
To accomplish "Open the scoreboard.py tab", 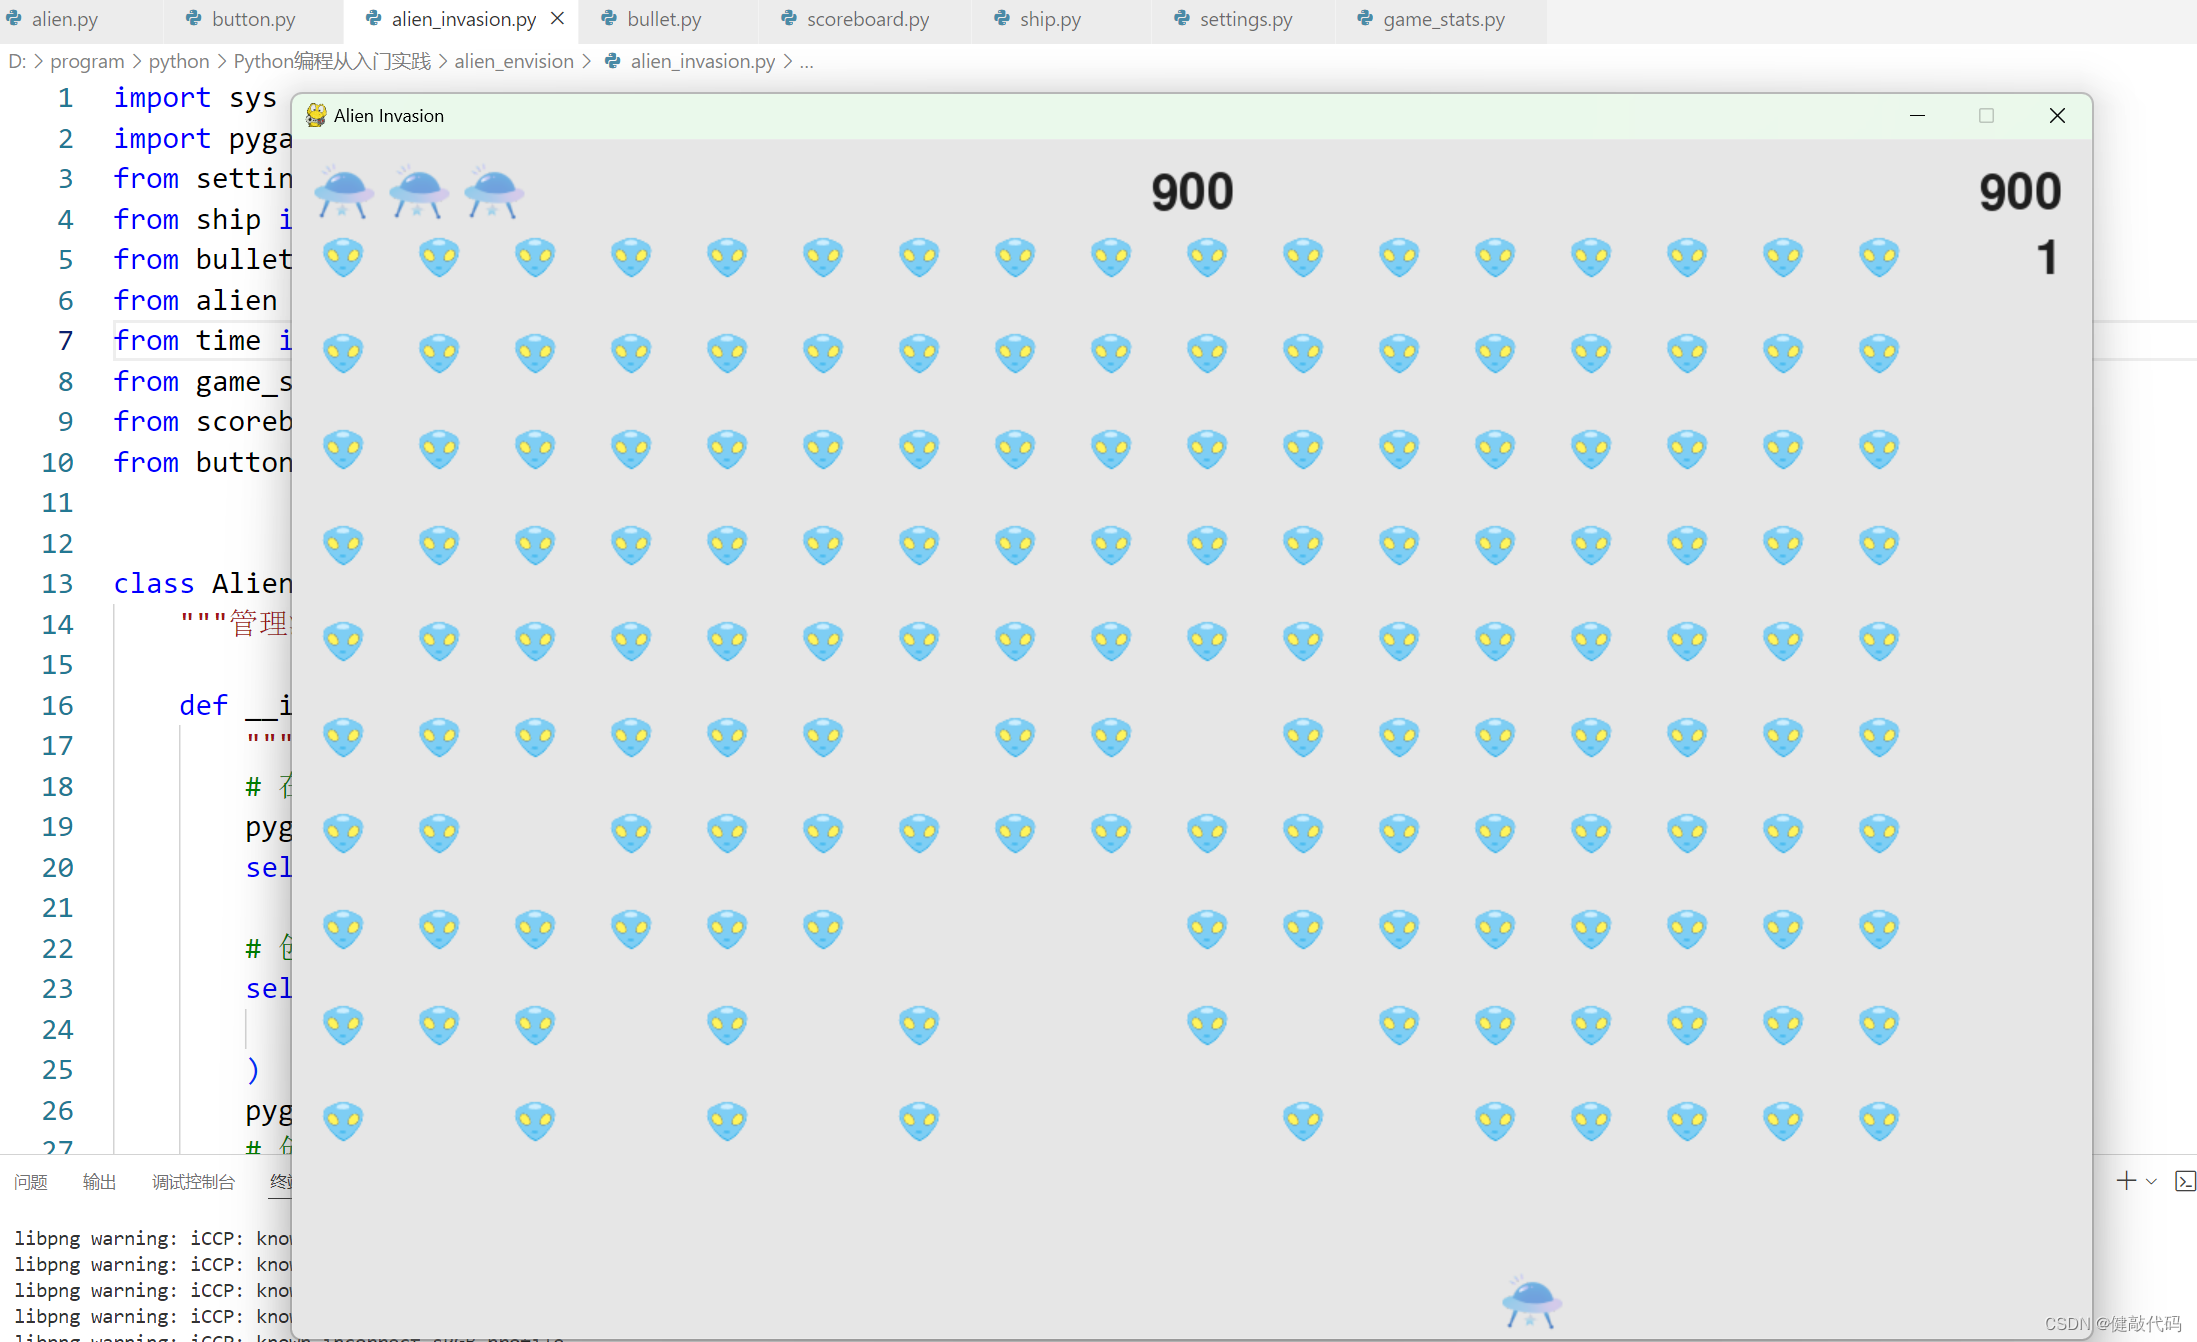I will [867, 19].
